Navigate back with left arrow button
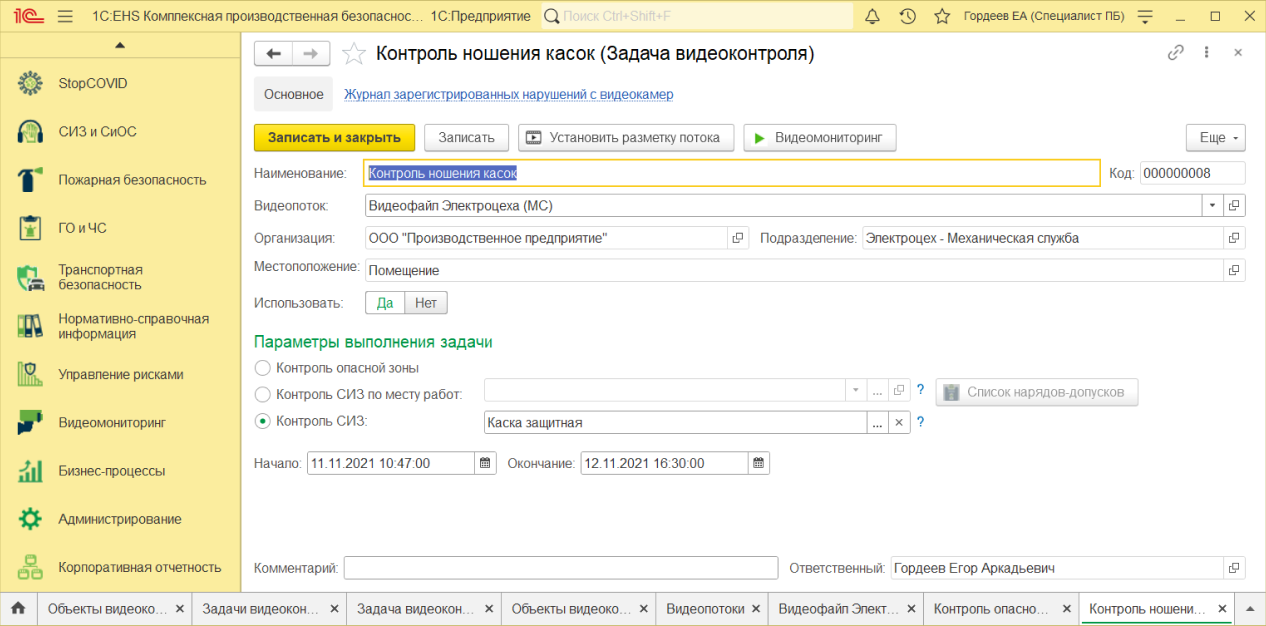The height and width of the screenshot is (626, 1266). click(x=273, y=54)
